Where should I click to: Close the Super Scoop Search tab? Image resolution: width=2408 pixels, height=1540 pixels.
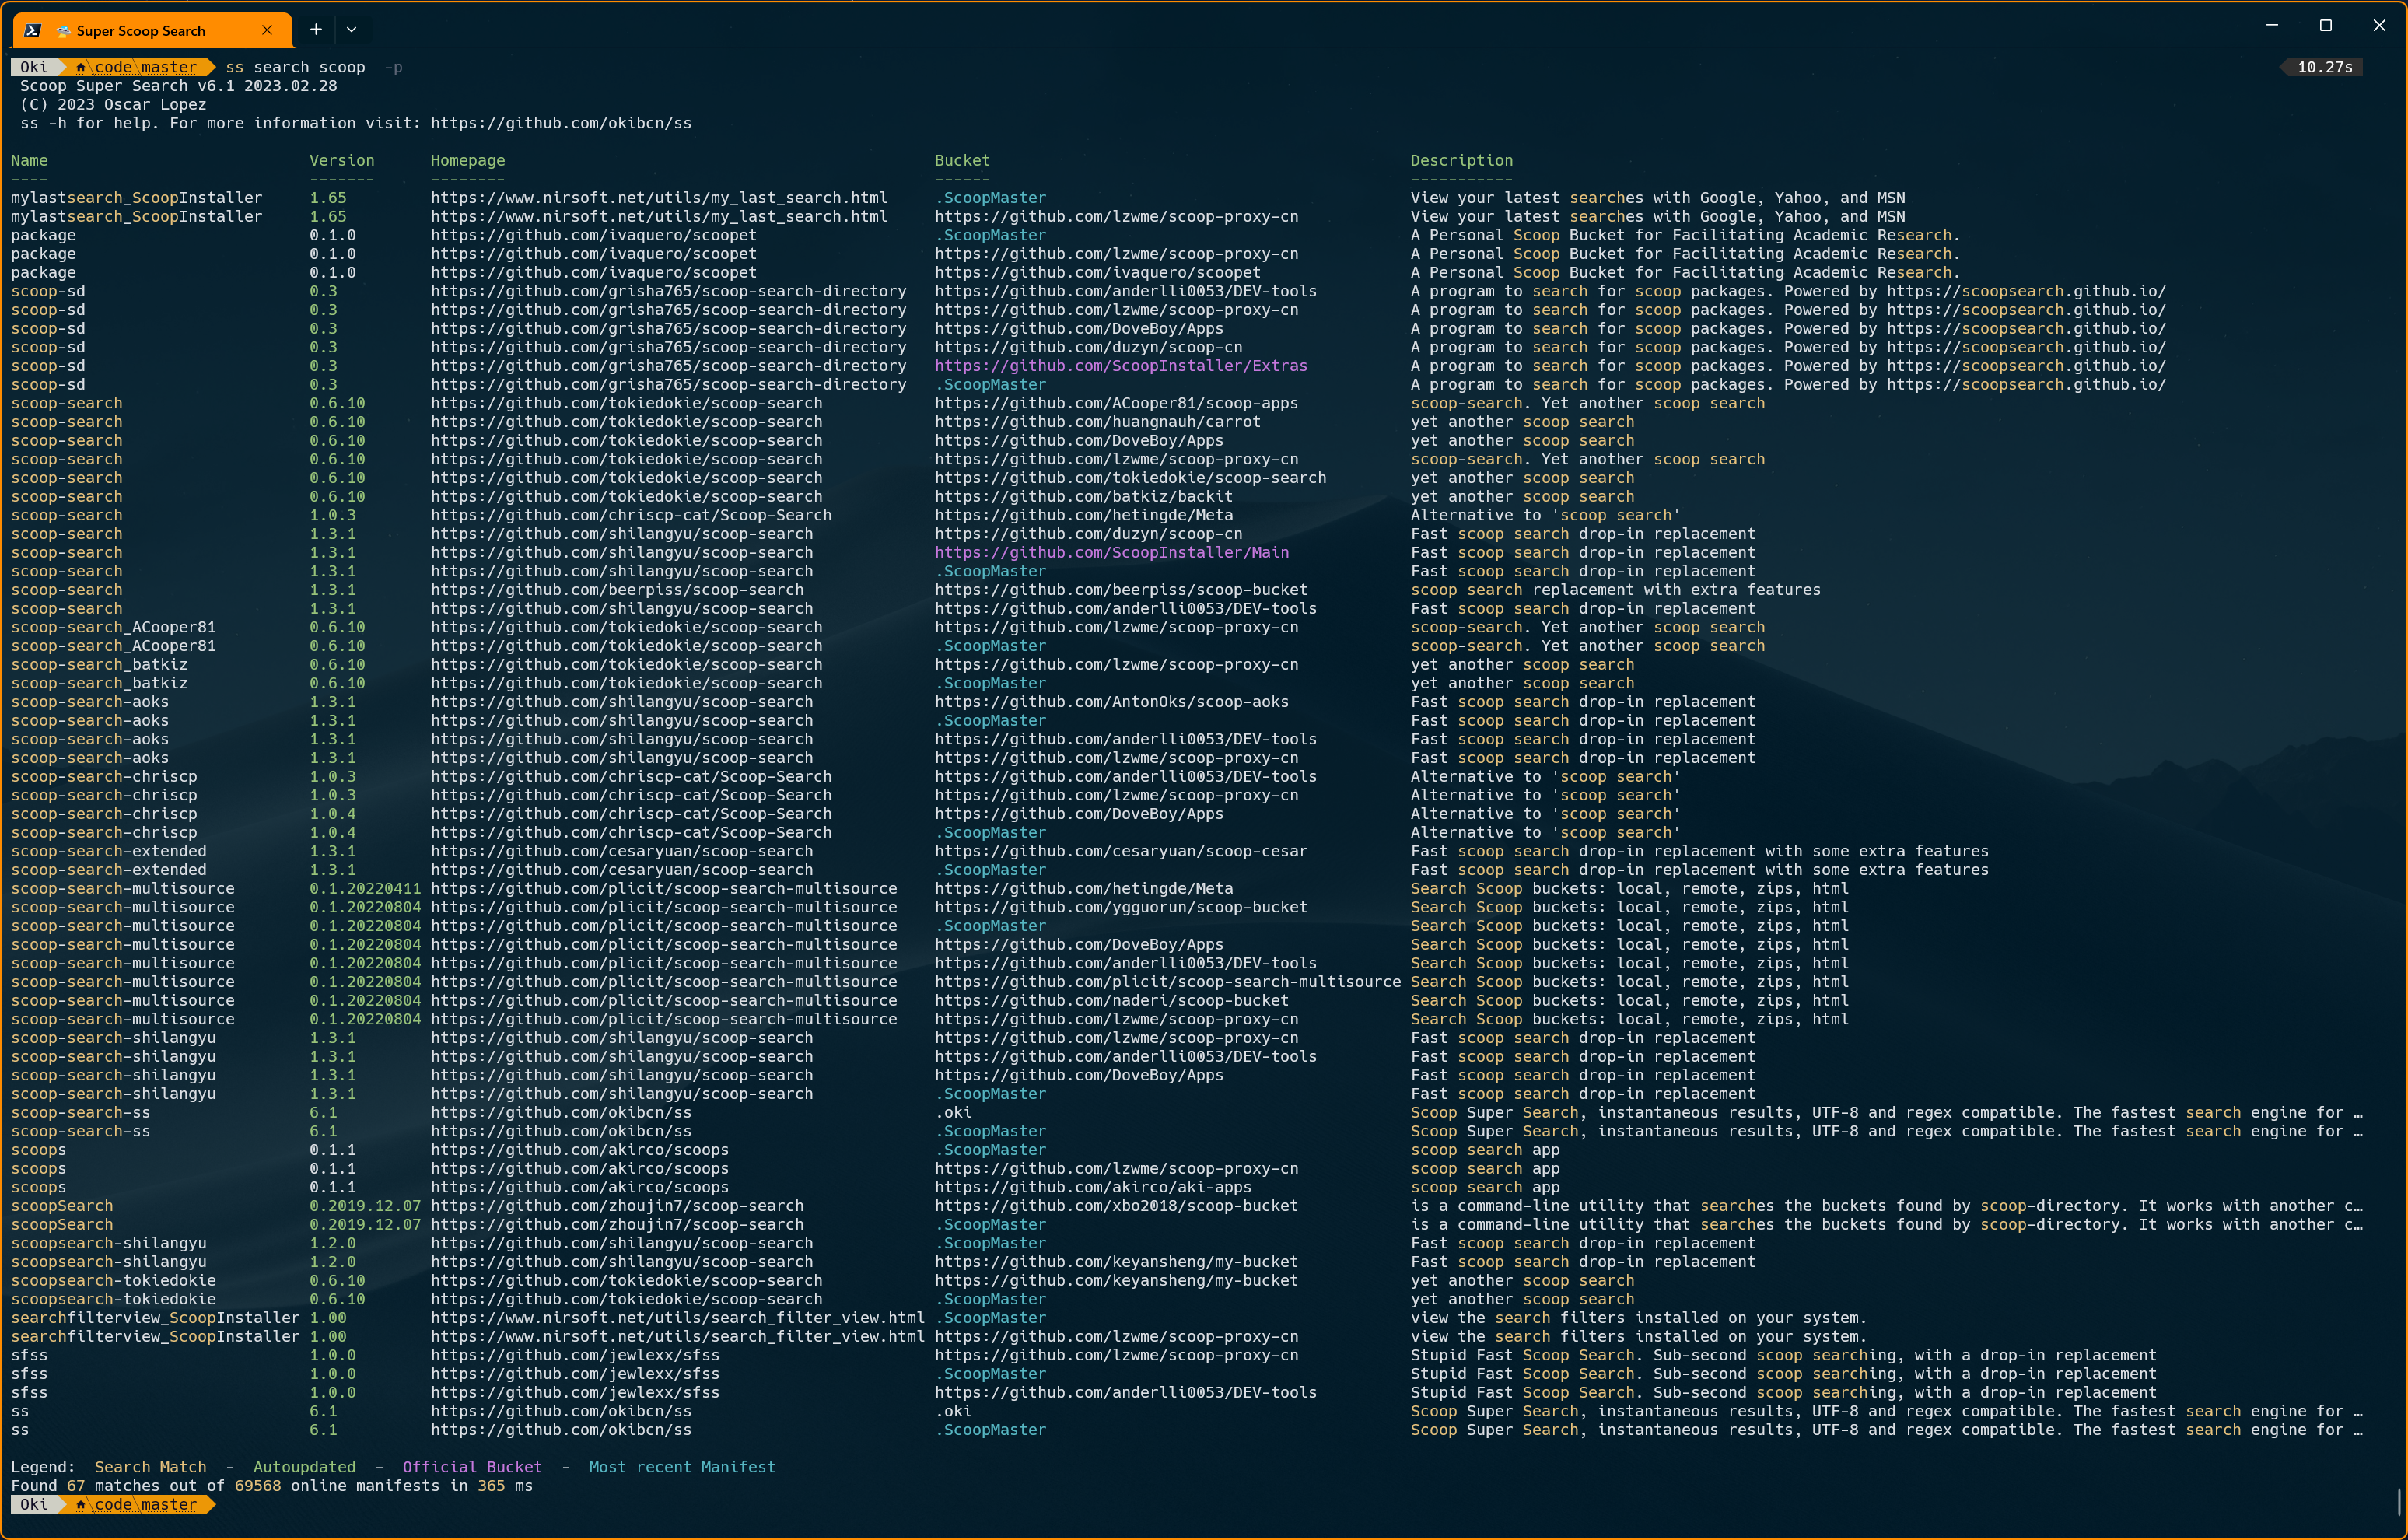[x=267, y=30]
